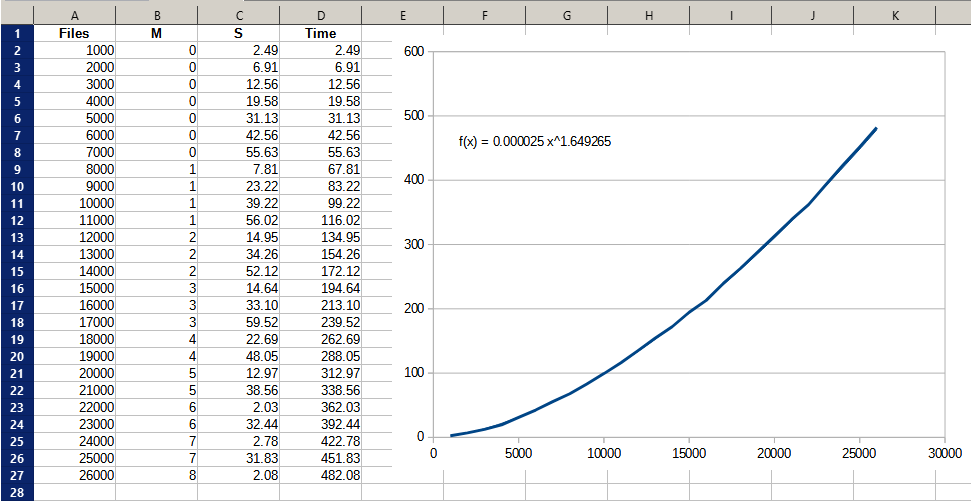The image size is (971, 501).
Task: Select column C header
Action: point(238,15)
